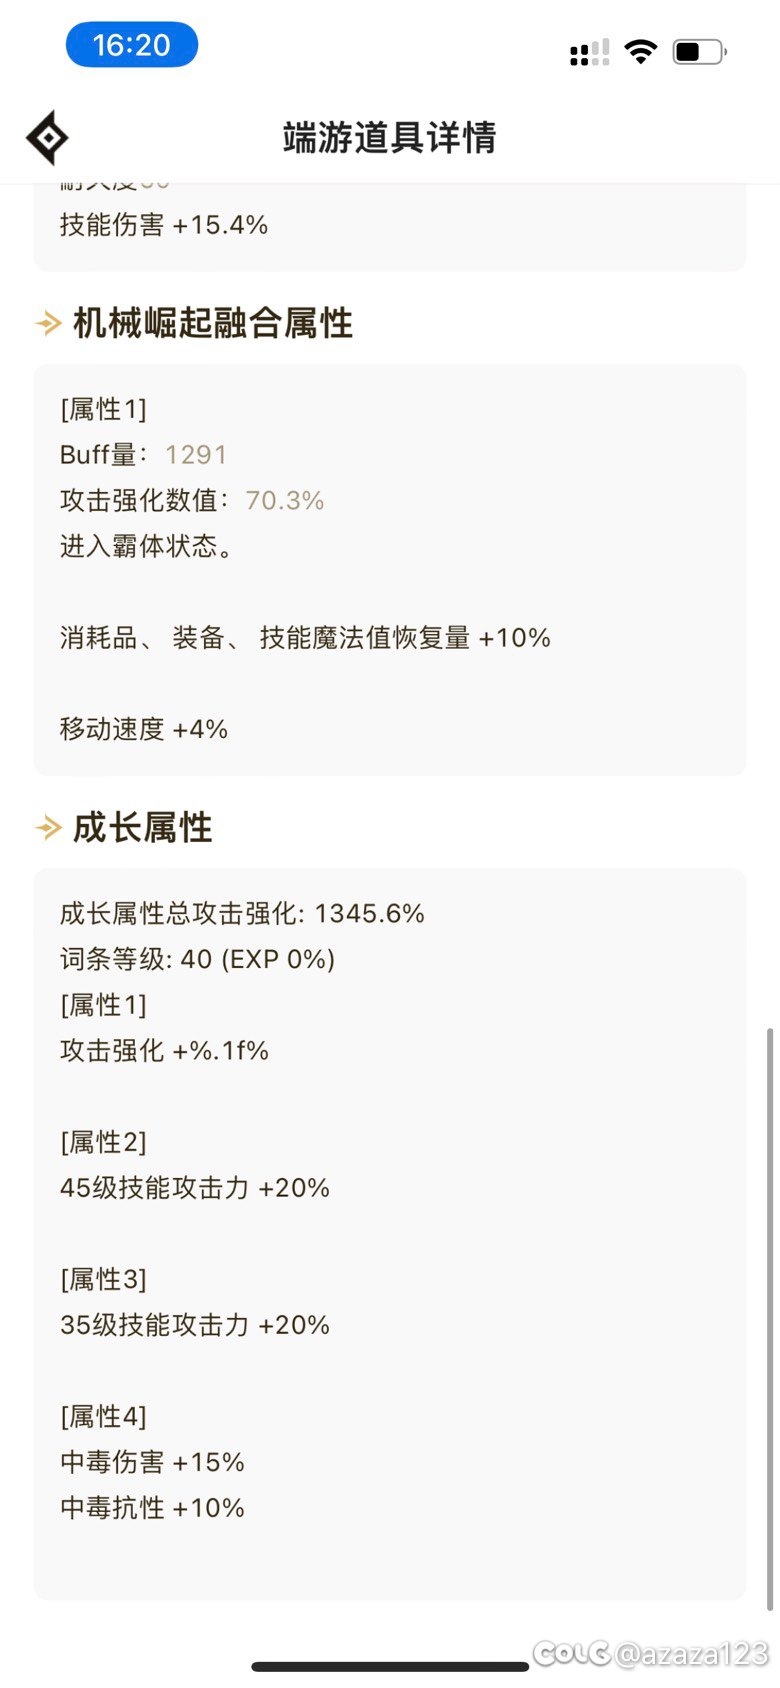The width and height of the screenshot is (780, 1688).
Task: Tap 成长属性总攻击强化 1345.6% line
Action: [242, 913]
